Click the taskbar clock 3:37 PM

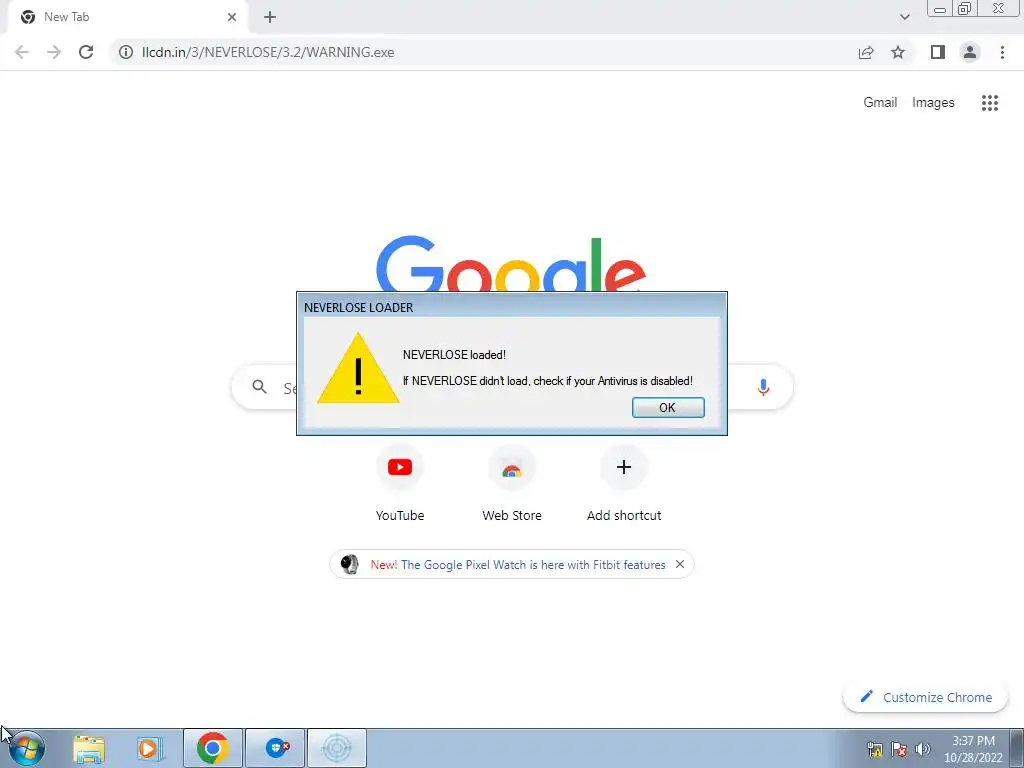point(973,749)
